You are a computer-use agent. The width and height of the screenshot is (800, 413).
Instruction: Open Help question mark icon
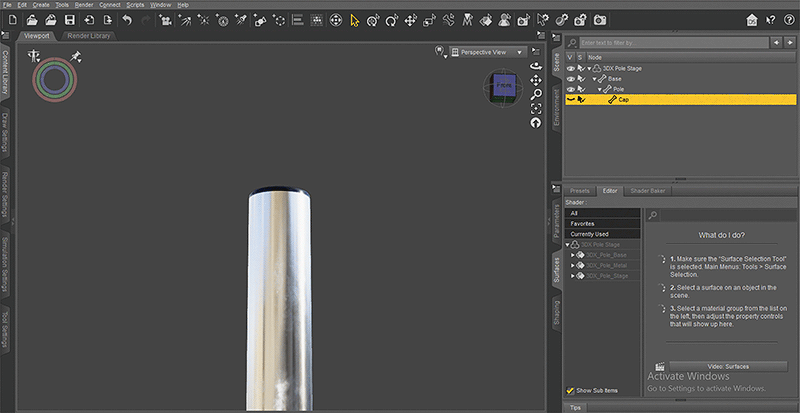point(788,20)
